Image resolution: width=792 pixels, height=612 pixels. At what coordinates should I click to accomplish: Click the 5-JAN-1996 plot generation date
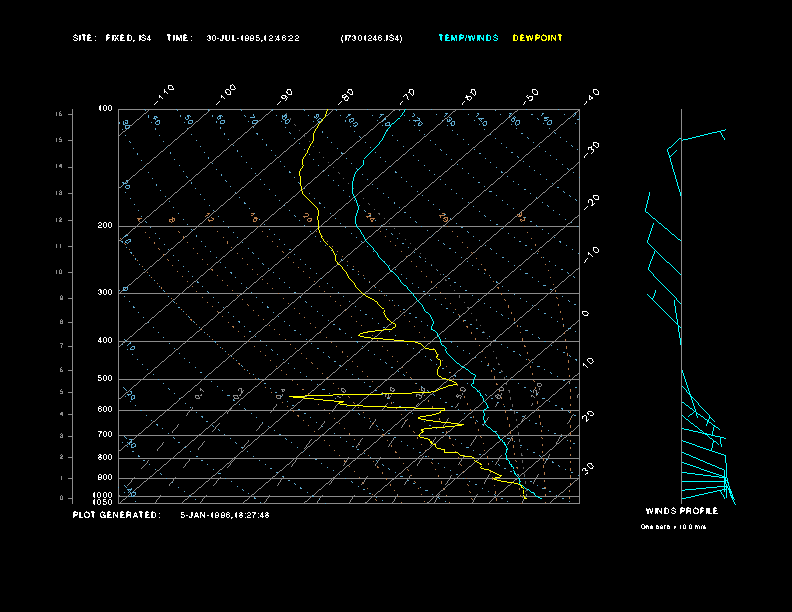pyautogui.click(x=225, y=515)
